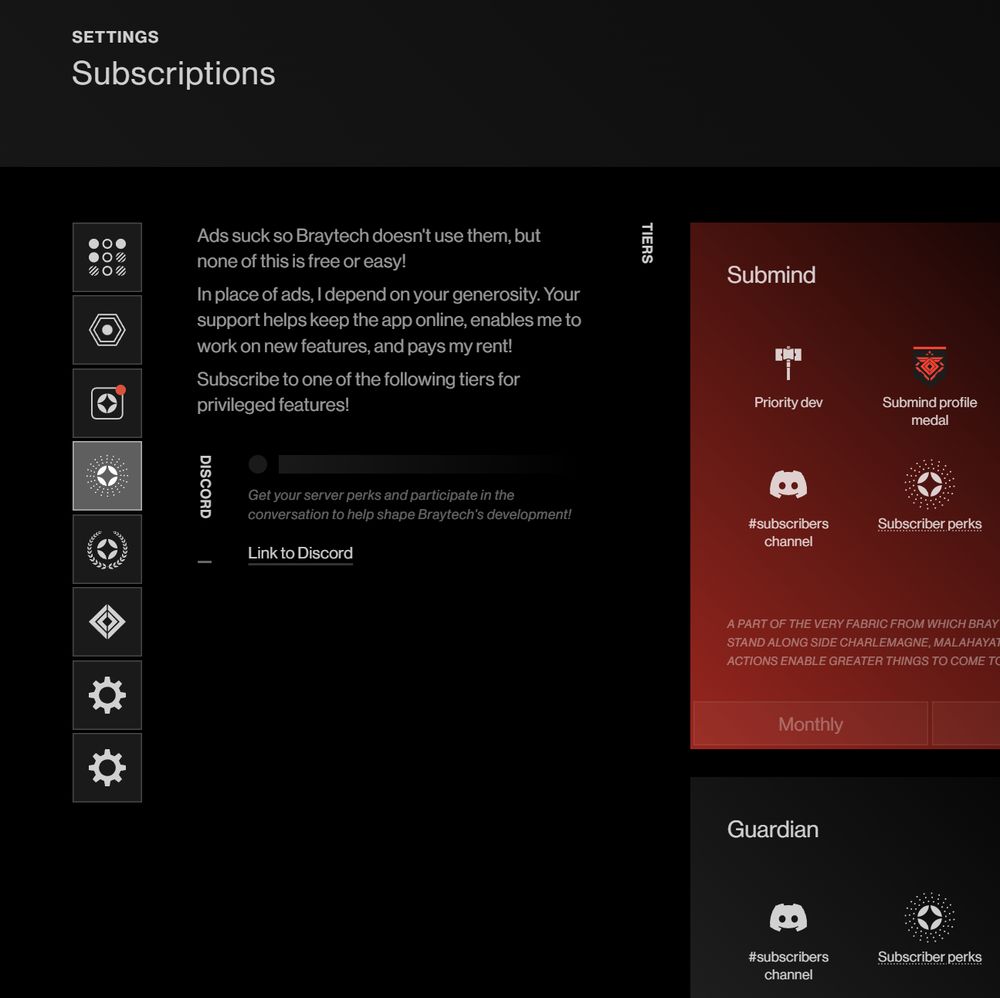Image resolution: width=1000 pixels, height=998 pixels.
Task: Click the Subscriptions page title
Action: (x=173, y=73)
